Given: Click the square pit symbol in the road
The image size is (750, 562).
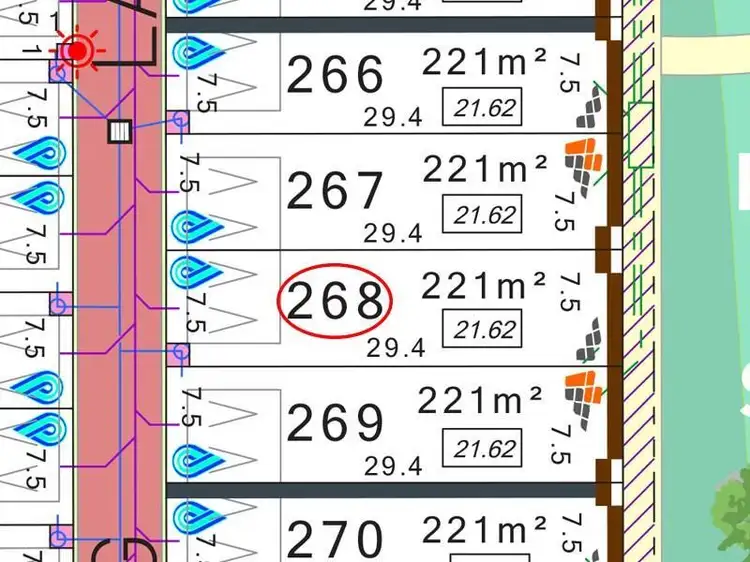Looking at the screenshot, I should [x=119, y=130].
